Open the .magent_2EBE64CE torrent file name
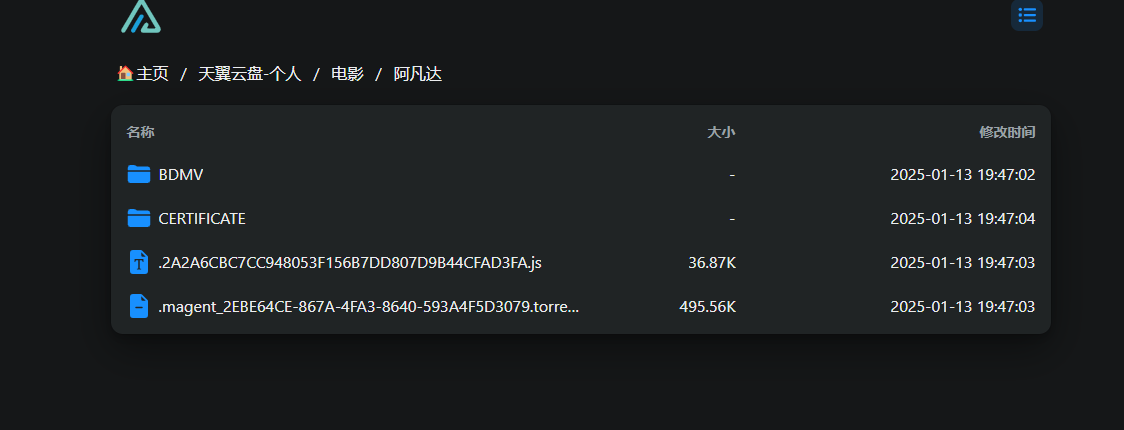This screenshot has width=1124, height=430. (x=368, y=307)
